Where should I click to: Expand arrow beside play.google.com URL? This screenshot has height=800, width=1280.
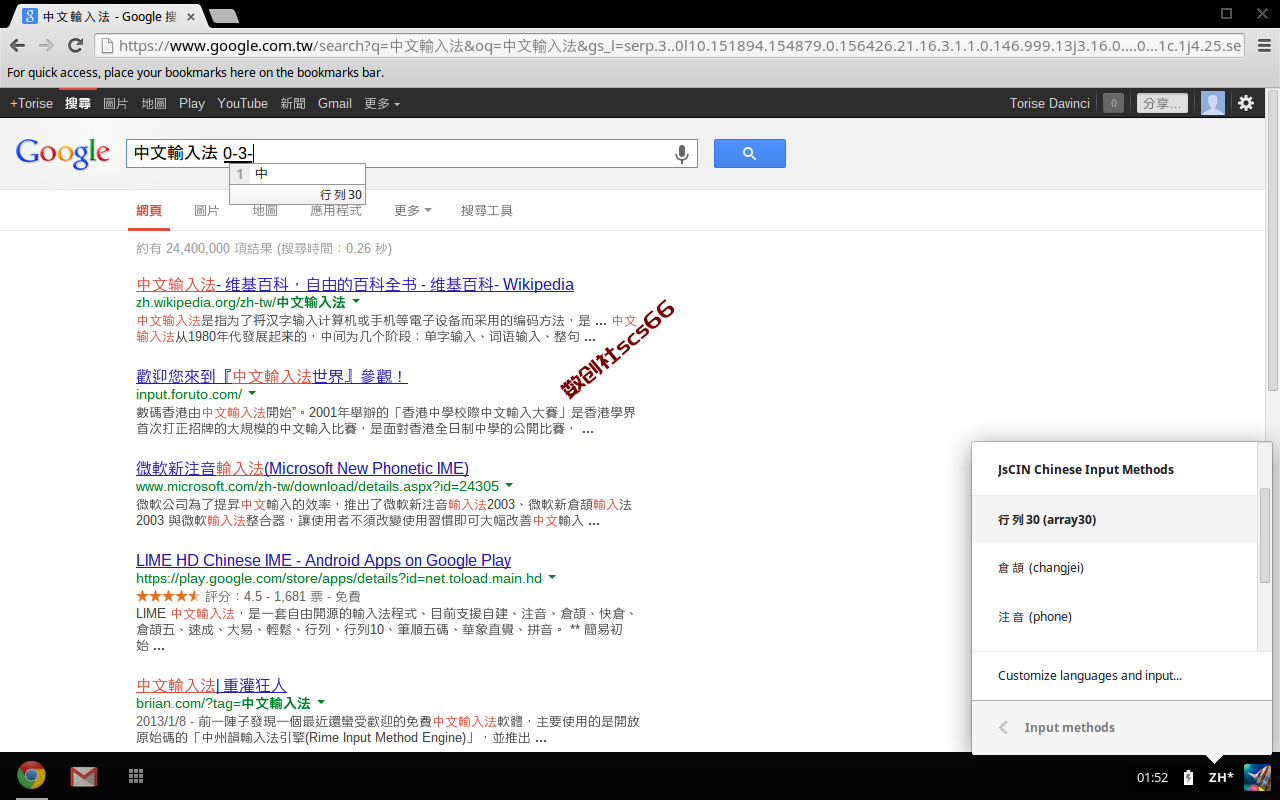click(x=552, y=578)
